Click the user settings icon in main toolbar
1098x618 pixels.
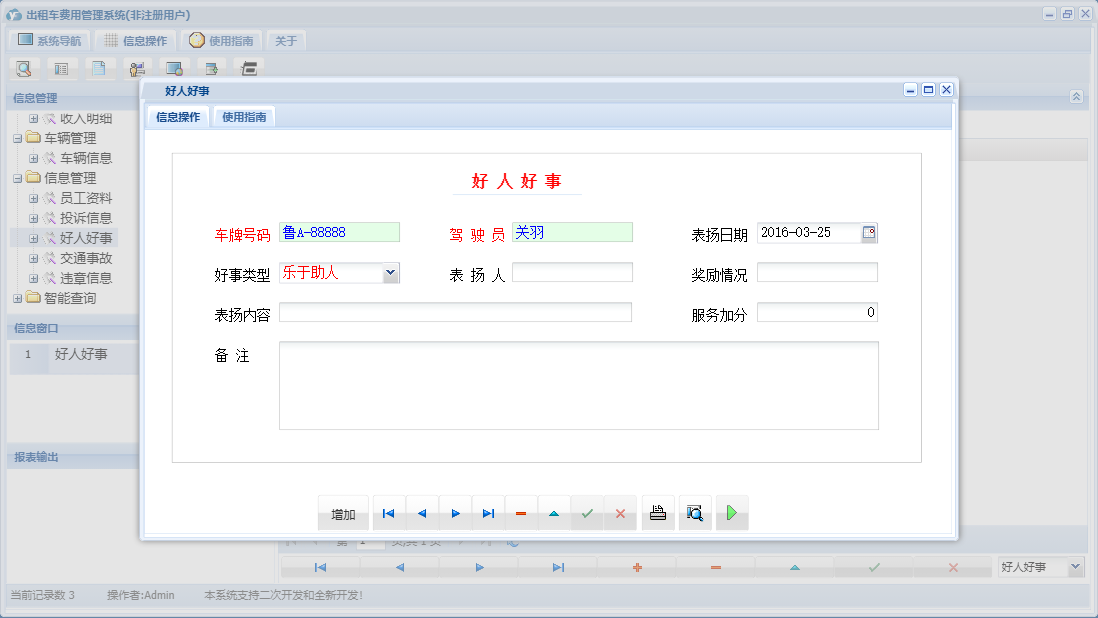tap(137, 69)
